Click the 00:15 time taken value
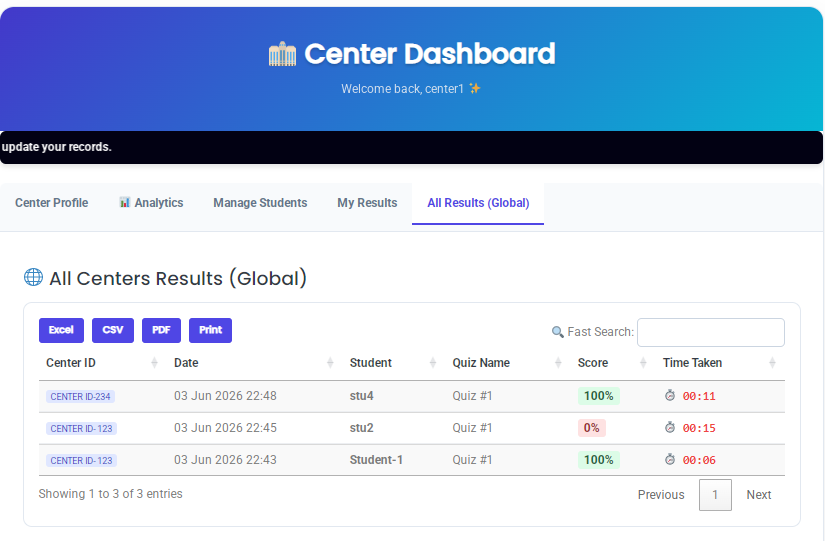Screen dimensions: 825x541 [699, 428]
